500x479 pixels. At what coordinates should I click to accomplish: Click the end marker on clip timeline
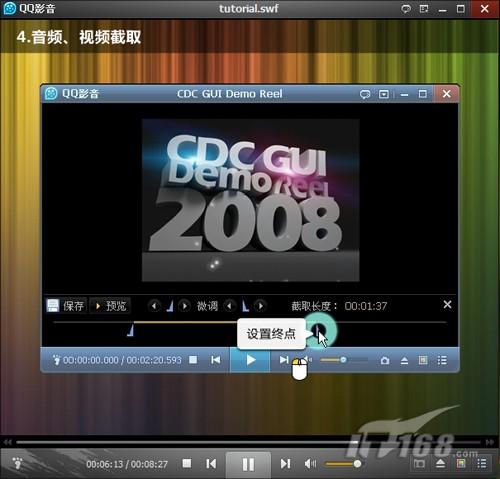[318, 331]
